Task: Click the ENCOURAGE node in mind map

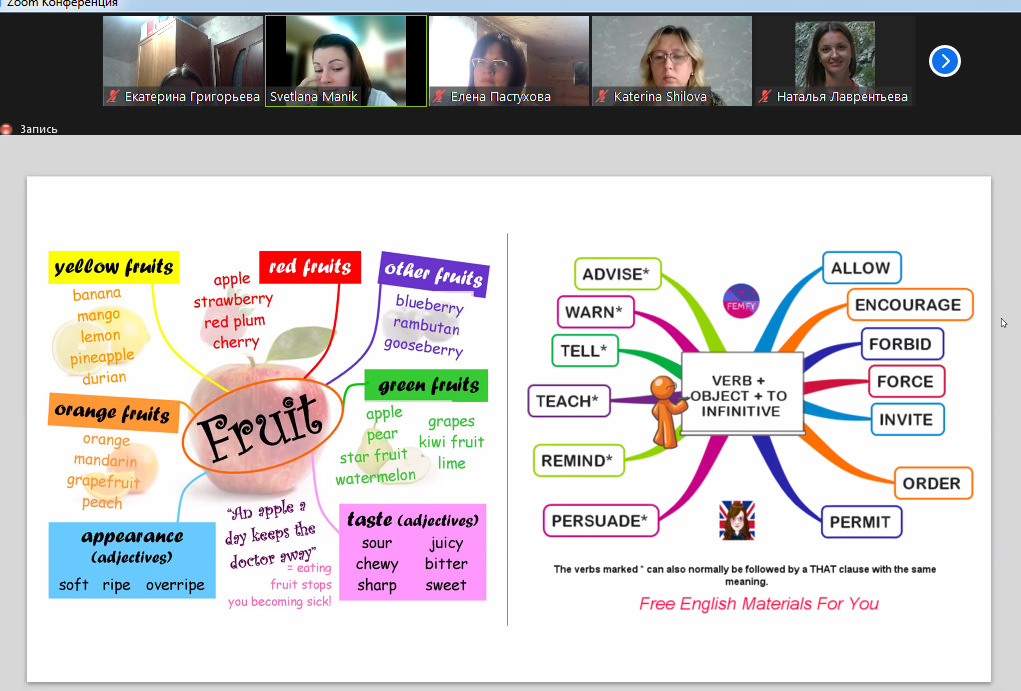Action: point(908,305)
